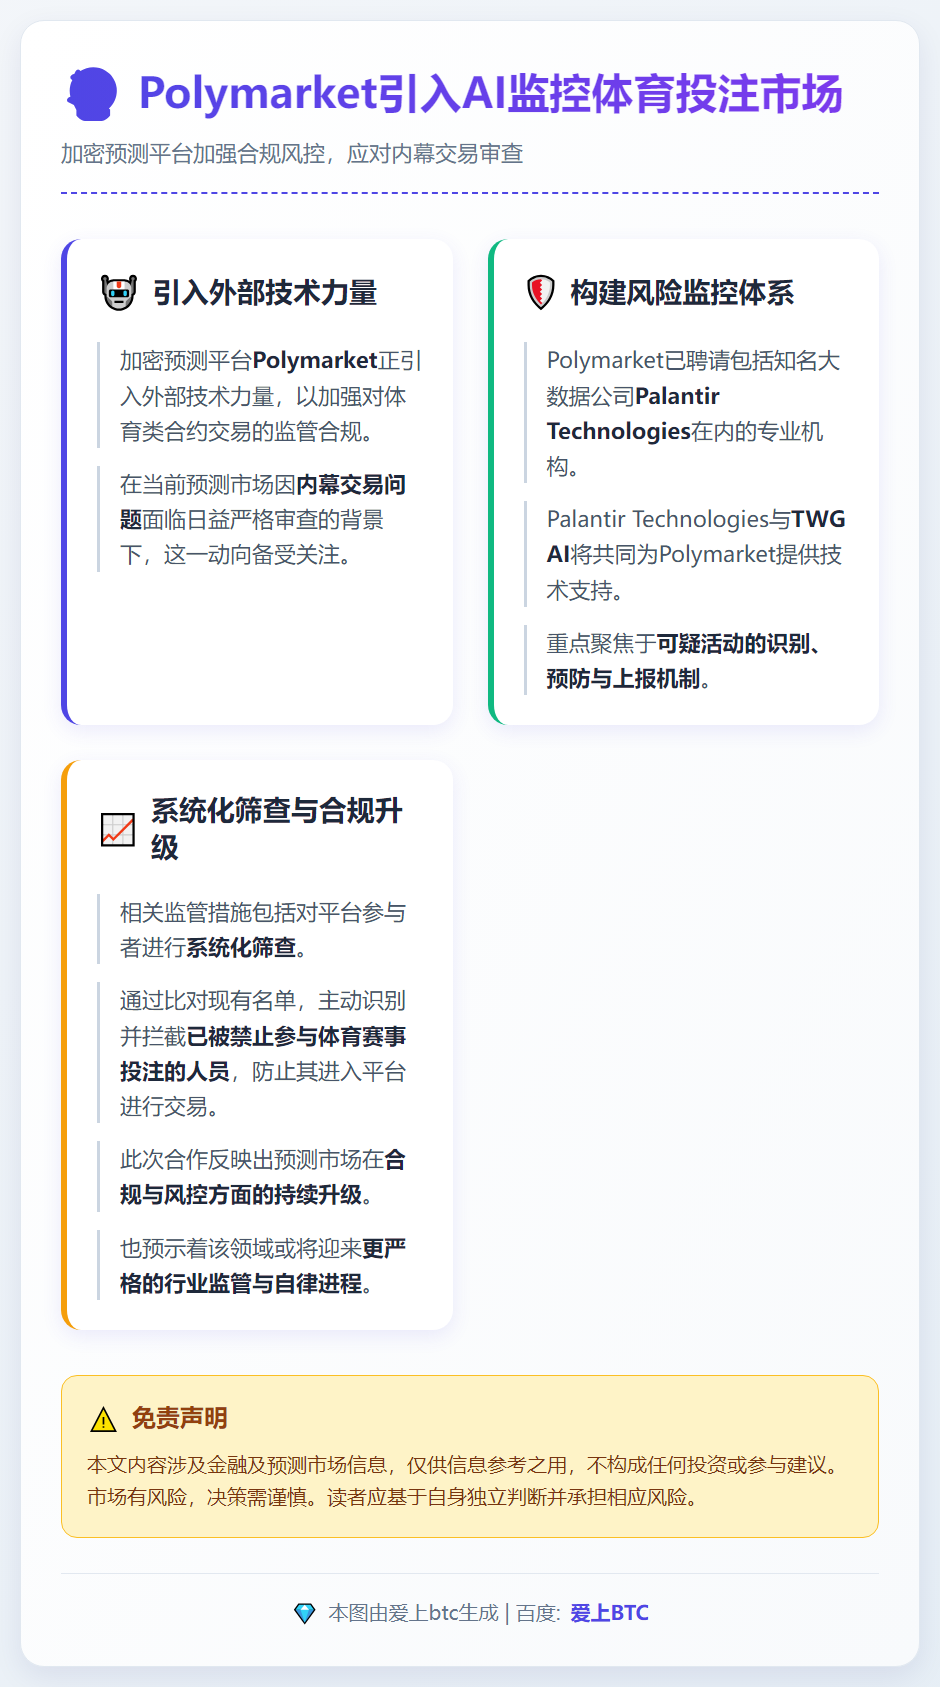Click the red shield icon beside 构建风险监控体系
Viewport: 940px width, 1687px height.
click(x=541, y=293)
